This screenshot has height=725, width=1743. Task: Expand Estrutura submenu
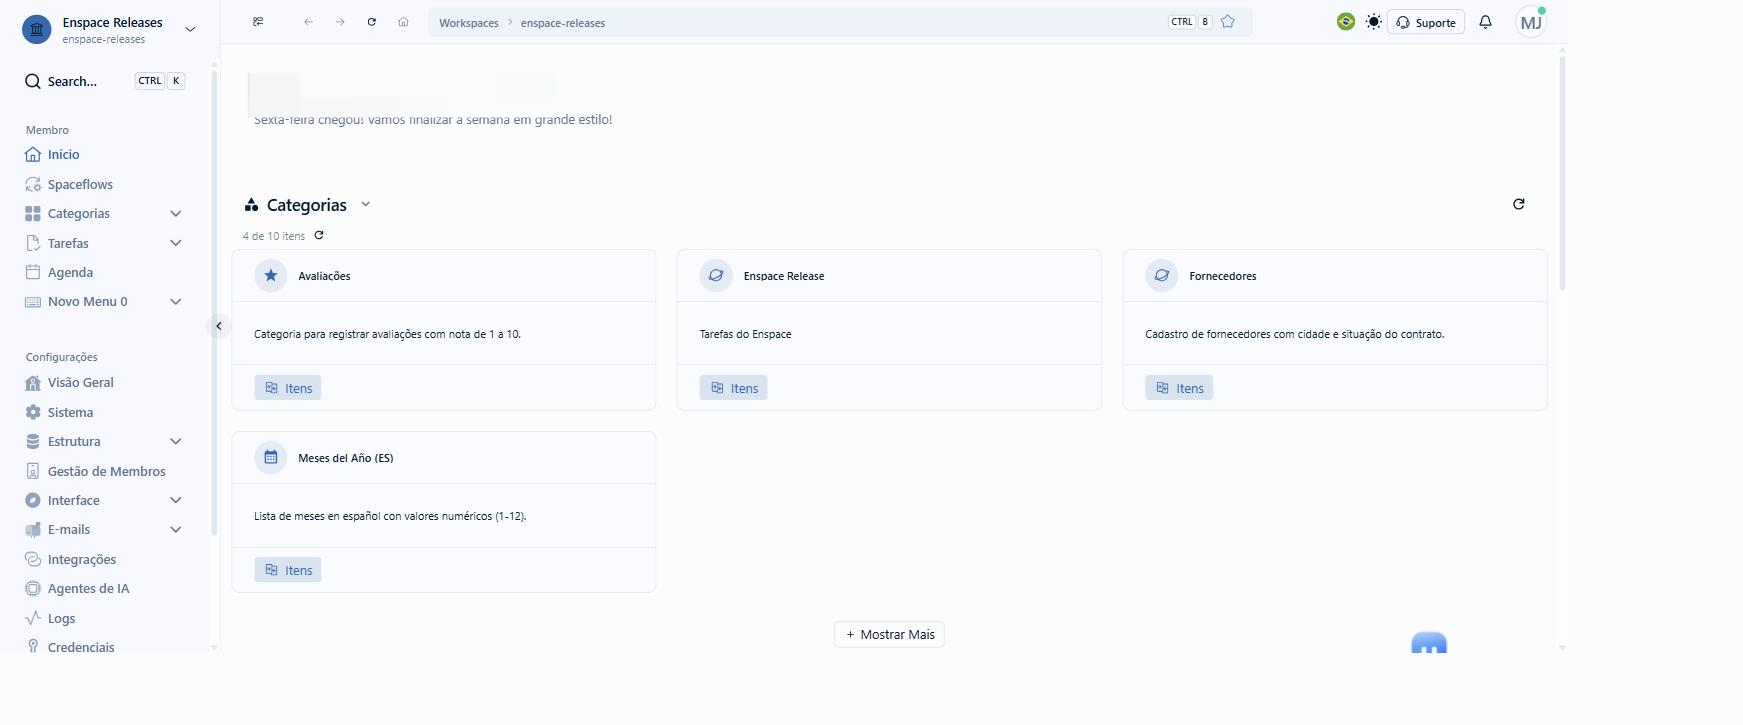coord(176,442)
